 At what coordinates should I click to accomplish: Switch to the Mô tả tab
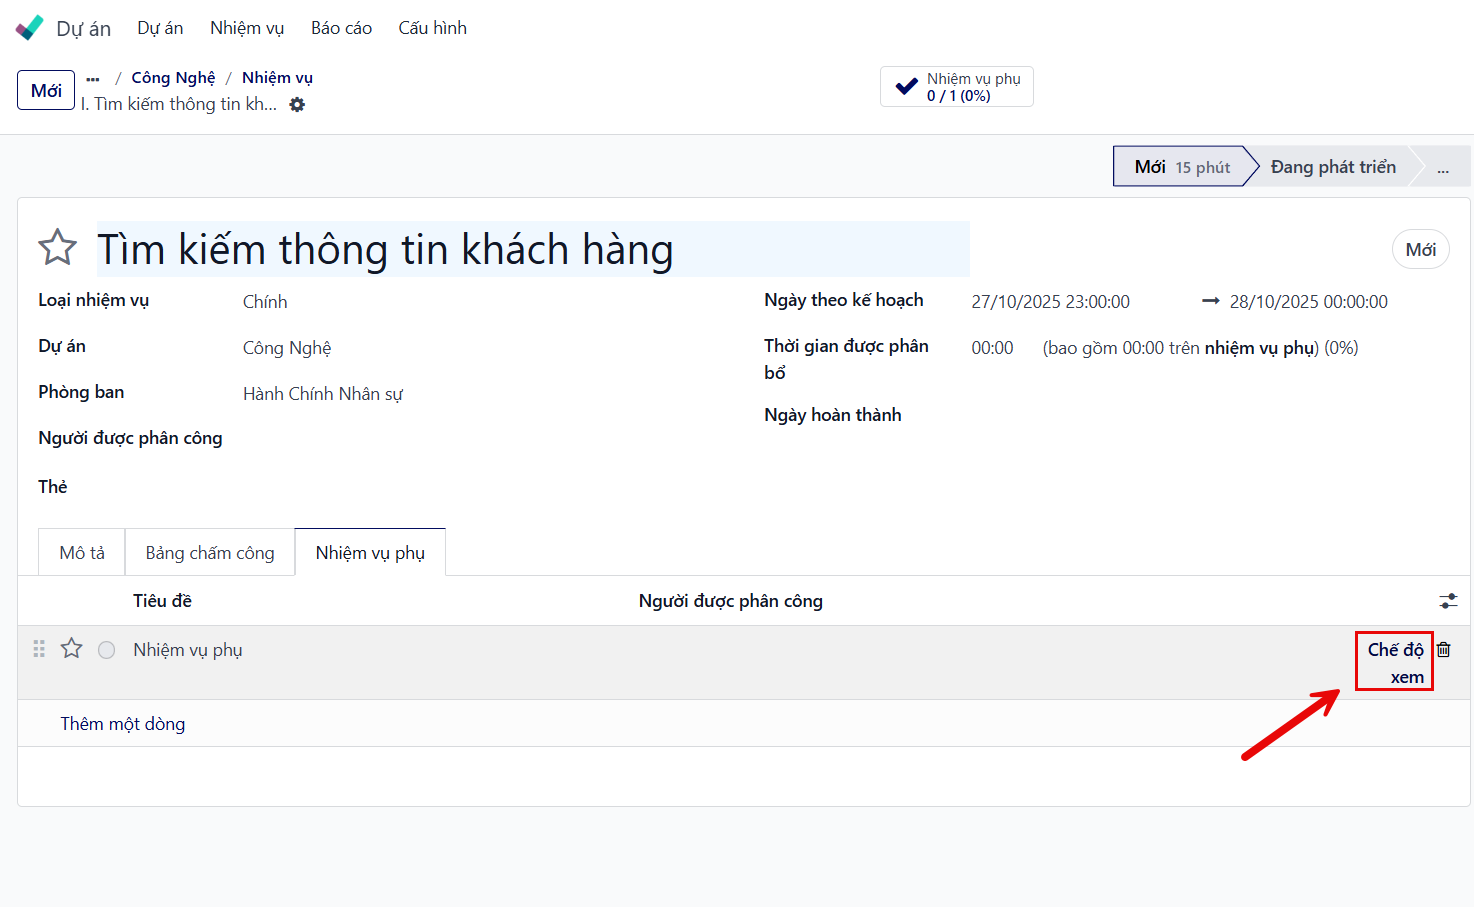82,553
